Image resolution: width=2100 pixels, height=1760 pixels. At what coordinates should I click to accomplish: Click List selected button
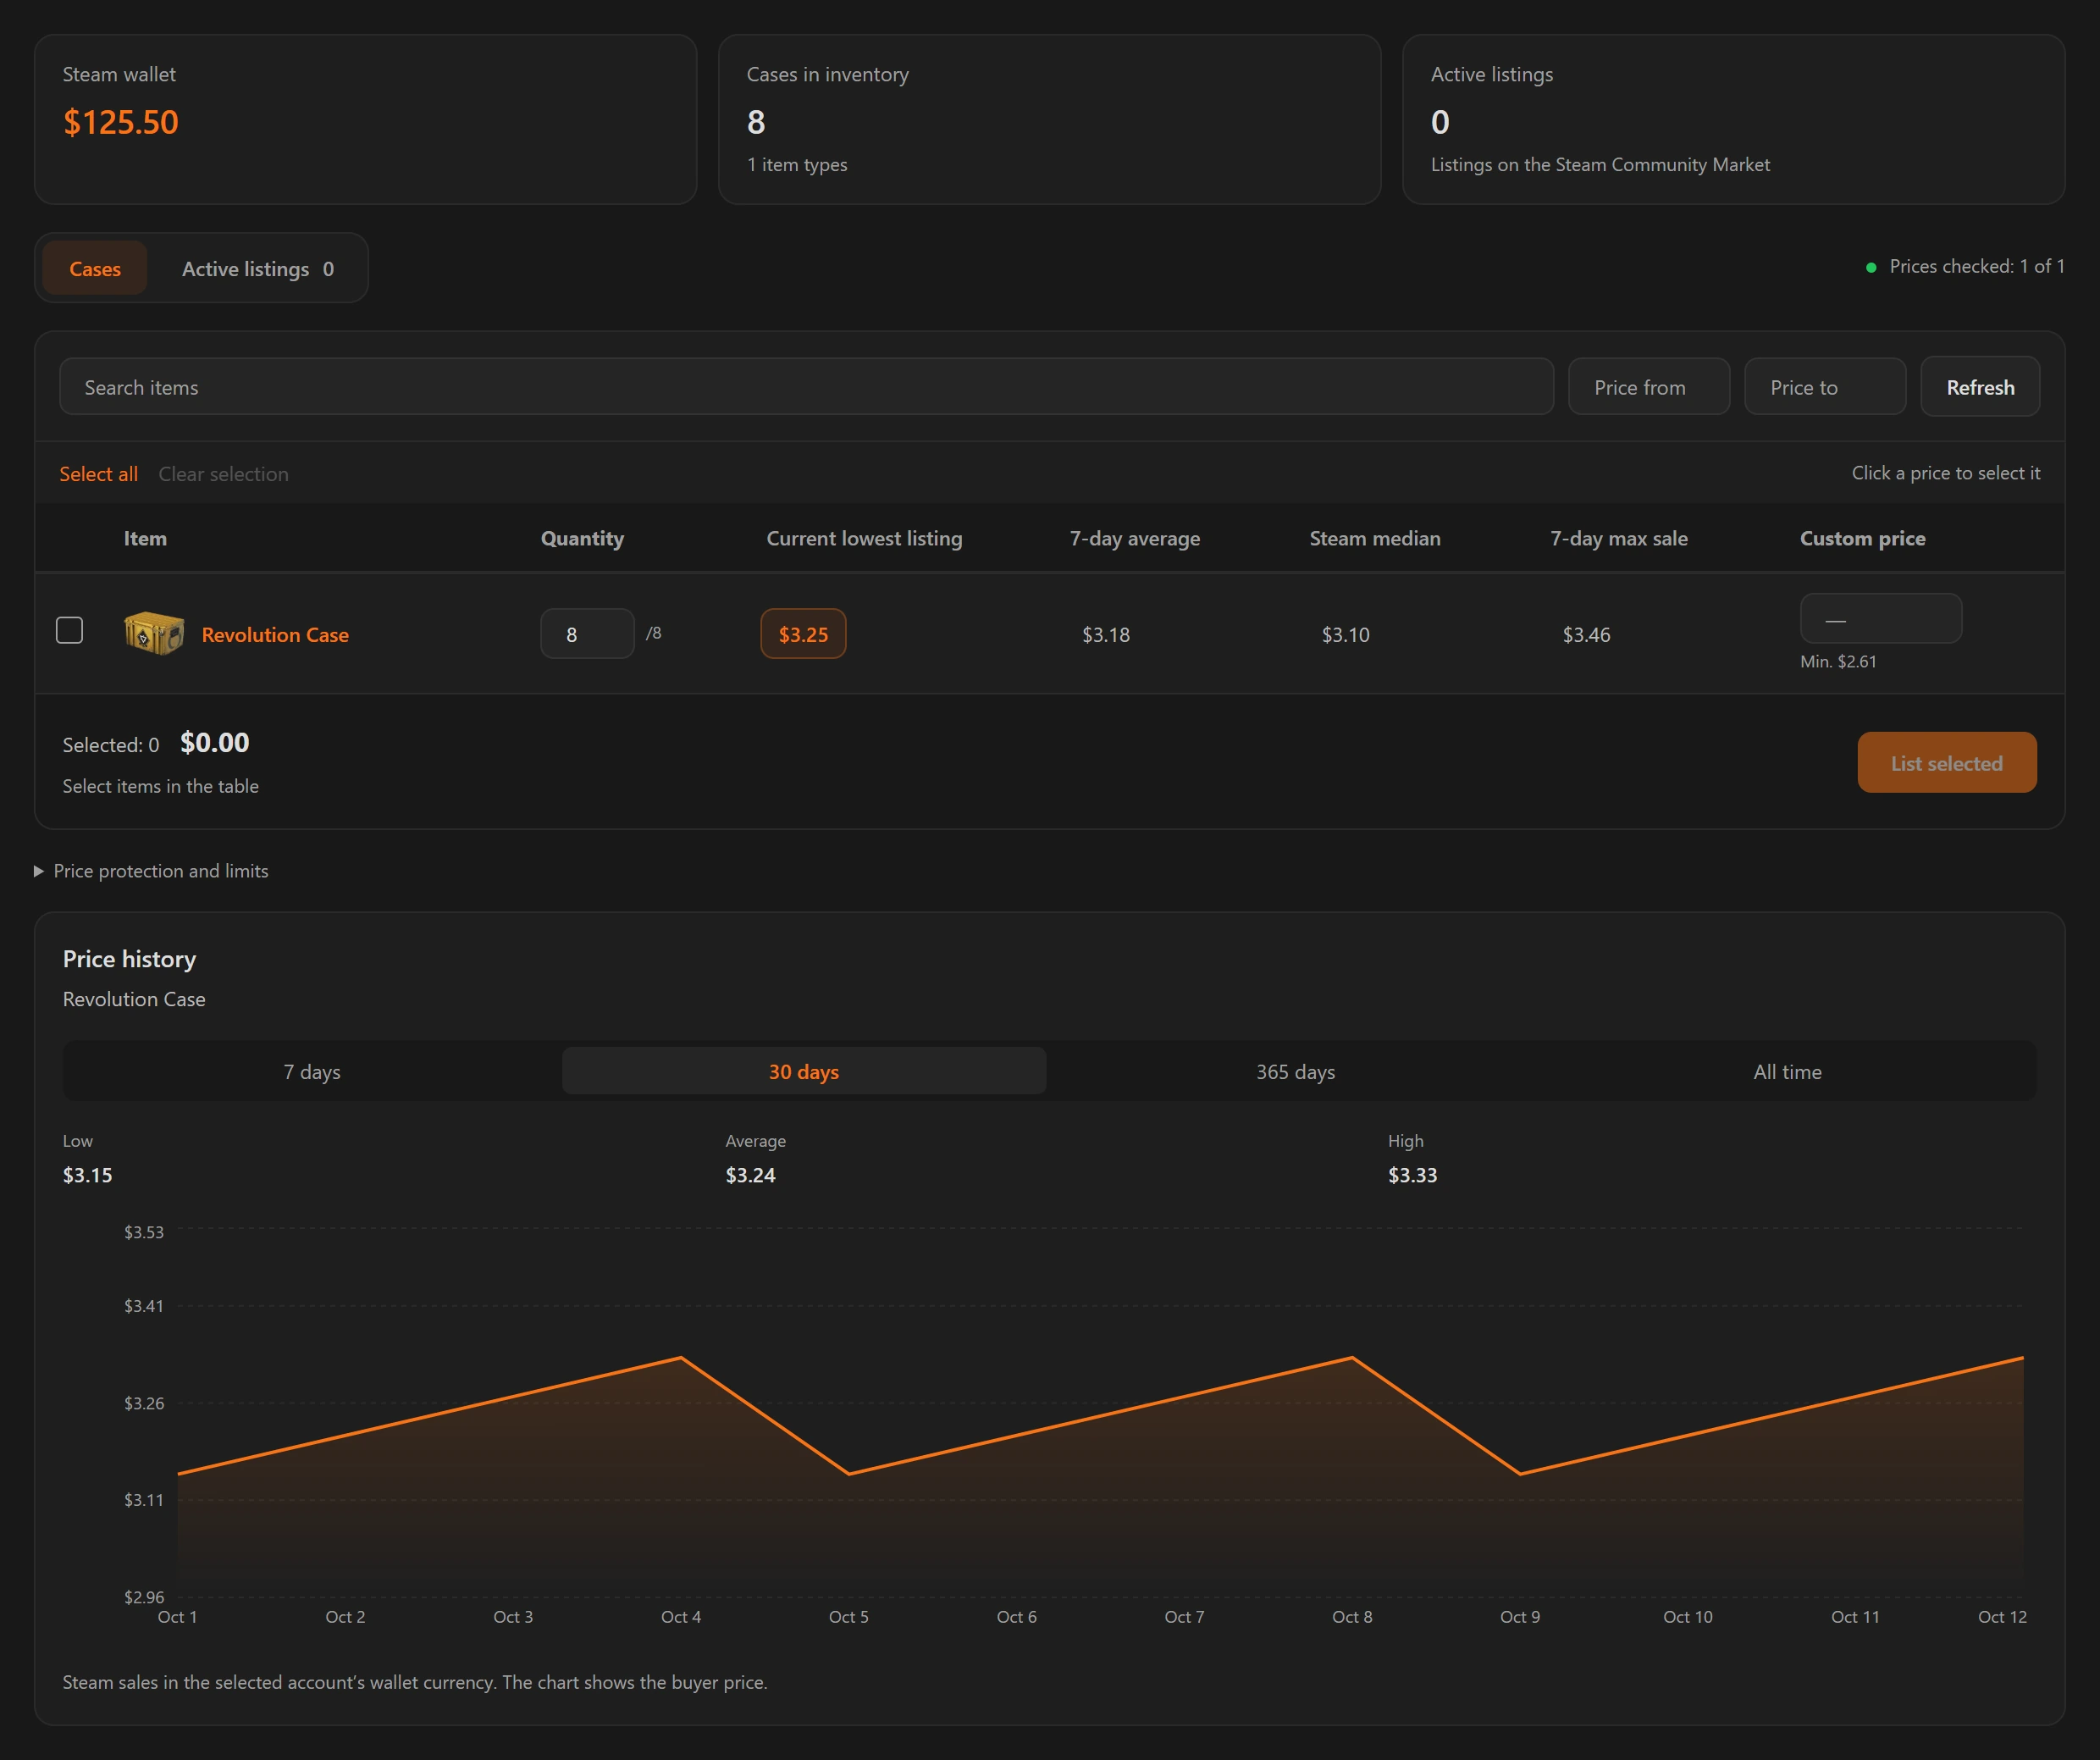[x=1947, y=763]
